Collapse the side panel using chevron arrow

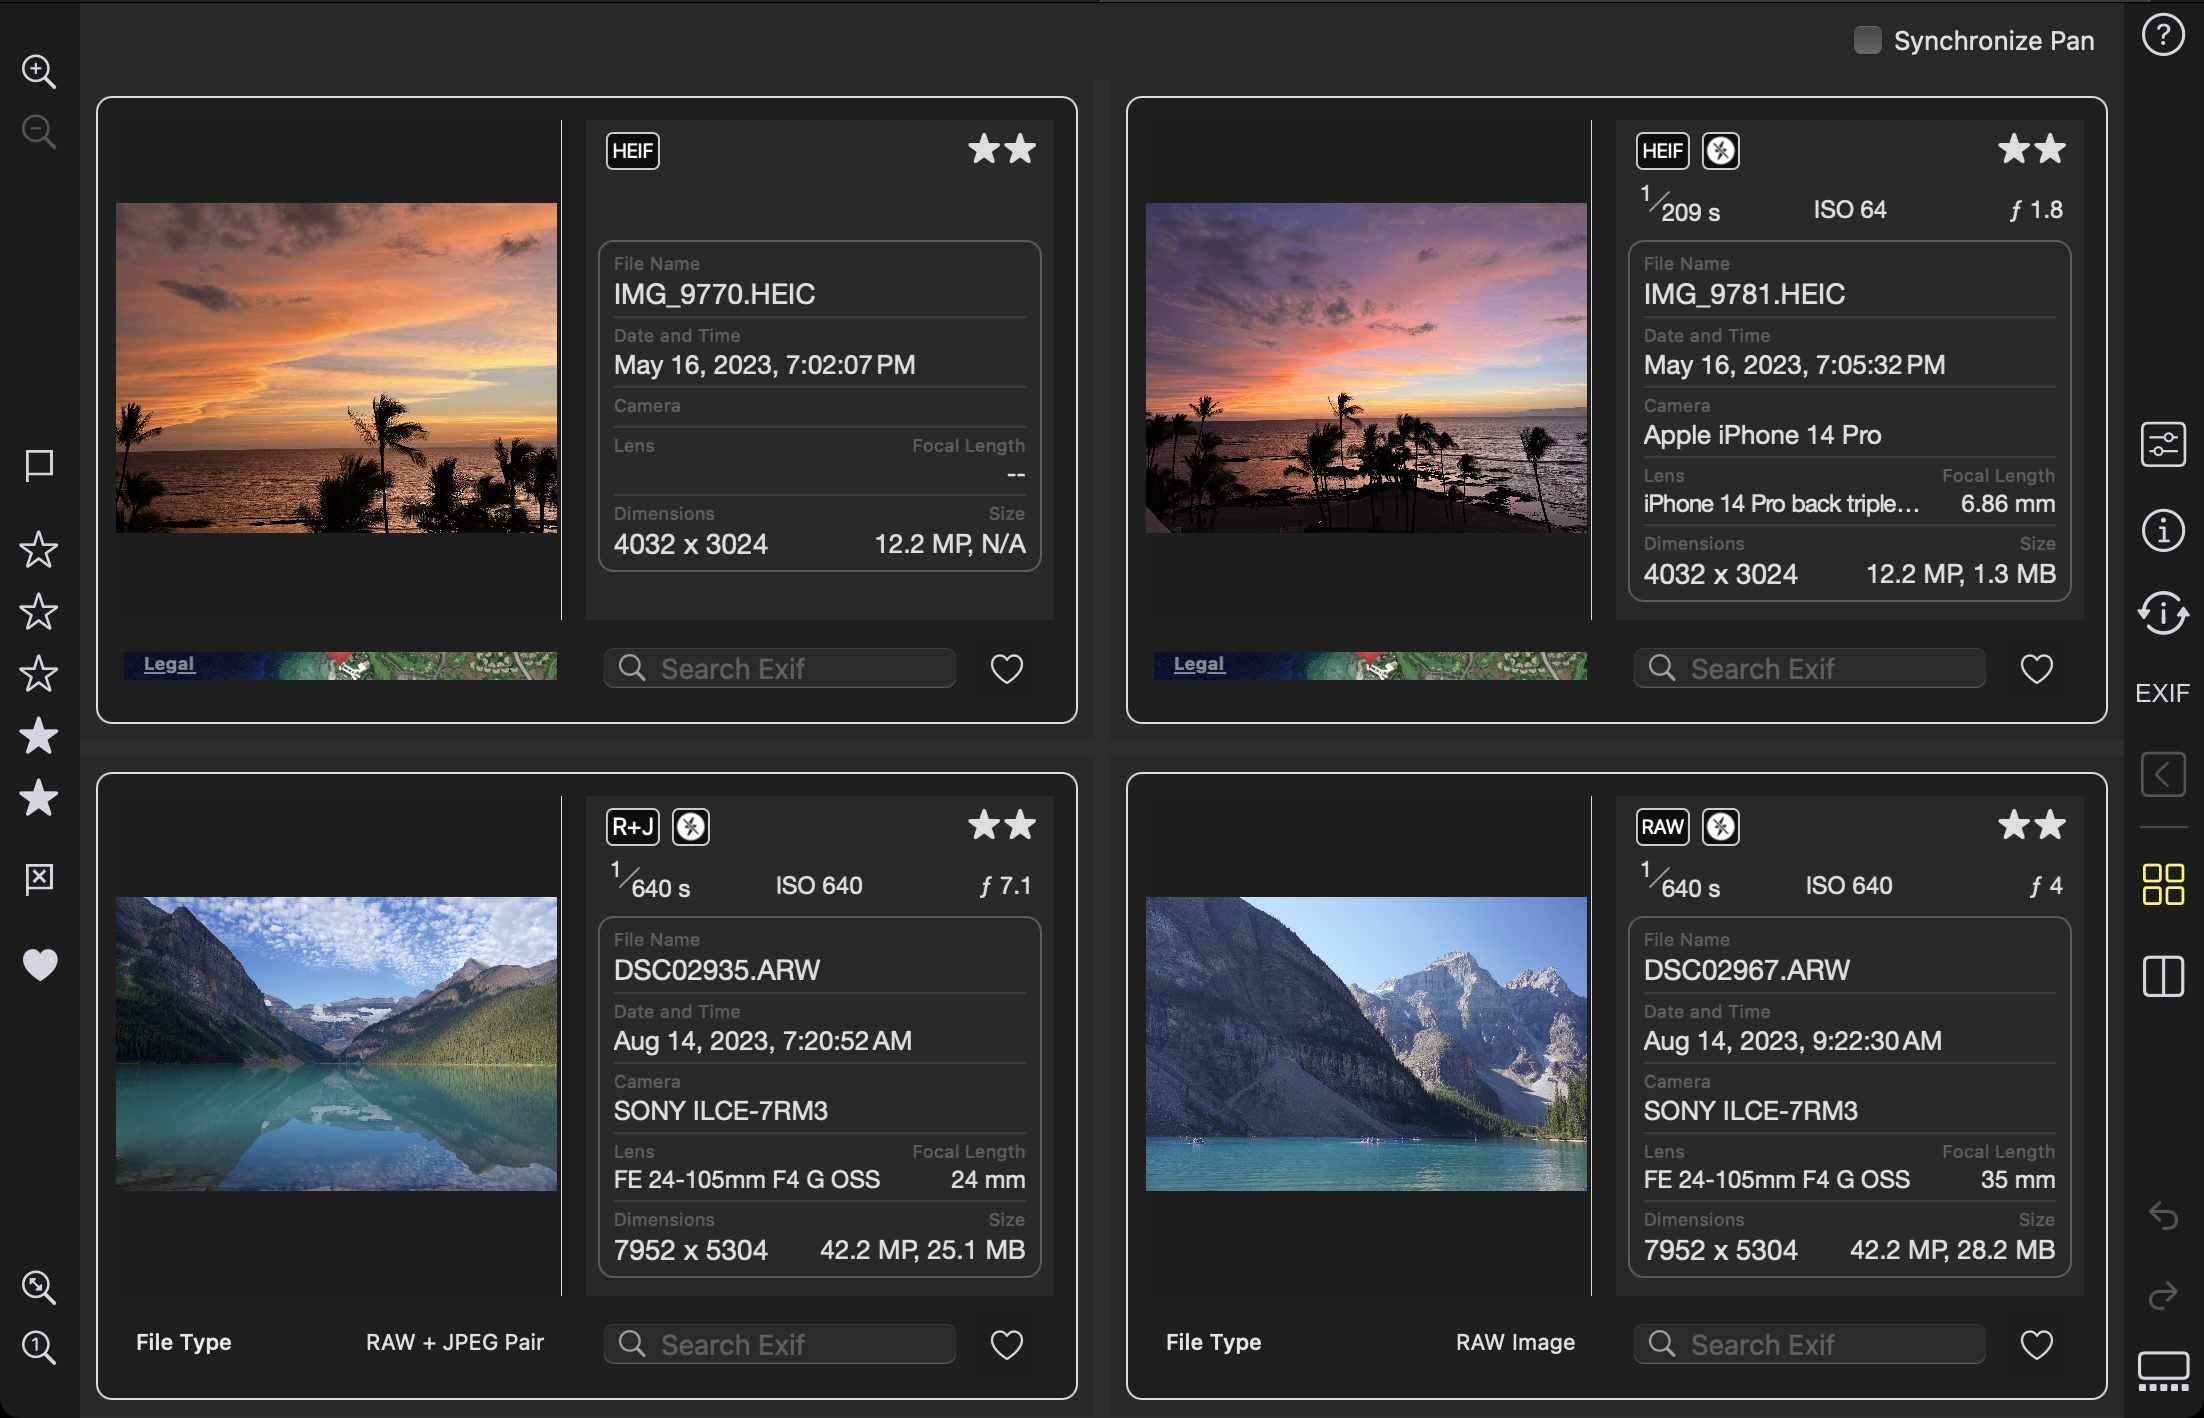pos(2163,774)
